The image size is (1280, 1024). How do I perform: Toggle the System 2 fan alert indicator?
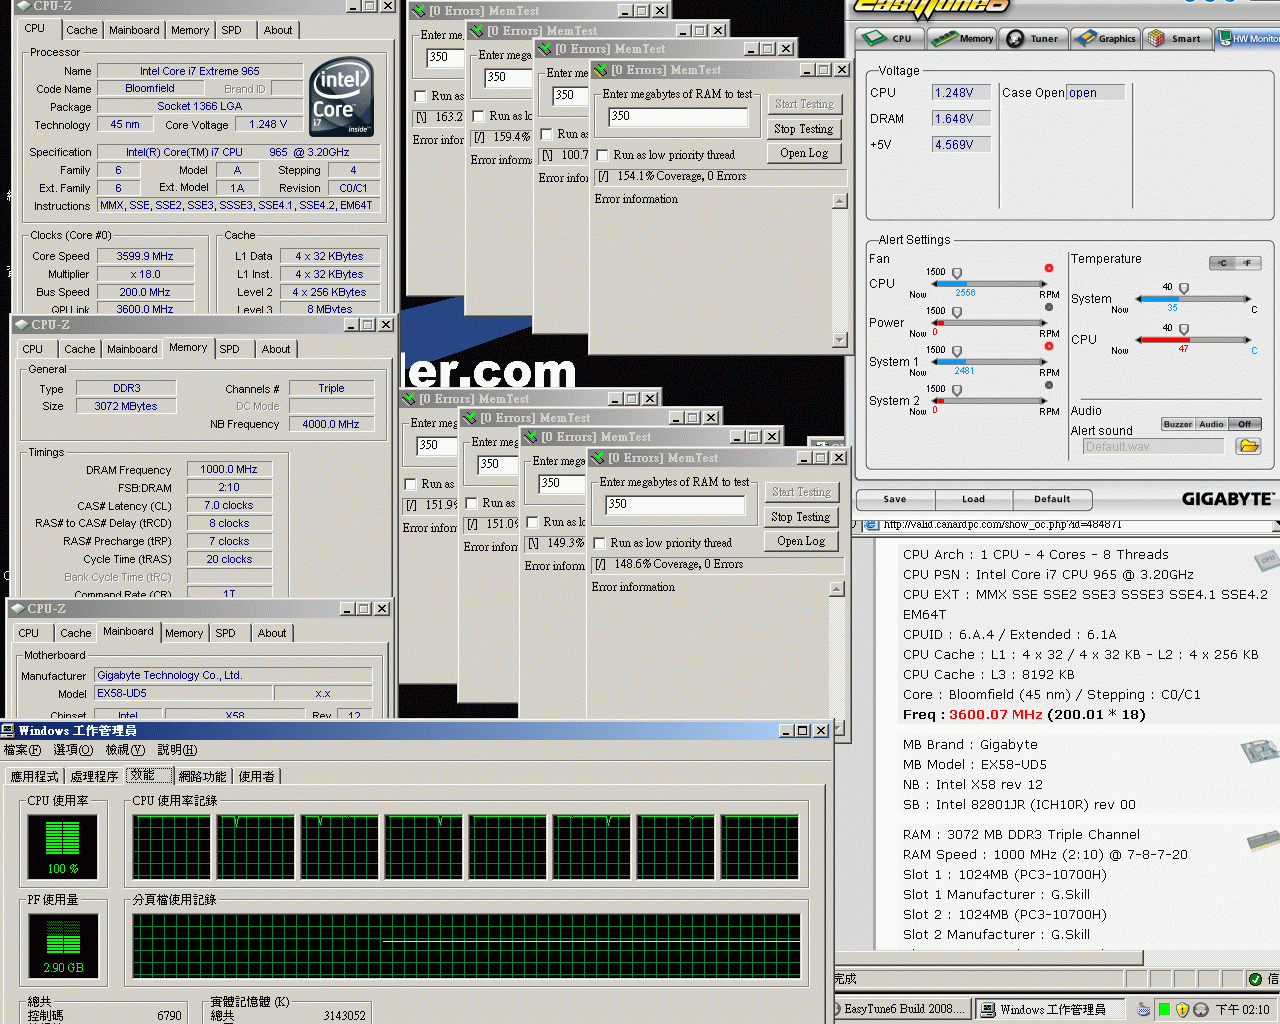click(x=1049, y=385)
